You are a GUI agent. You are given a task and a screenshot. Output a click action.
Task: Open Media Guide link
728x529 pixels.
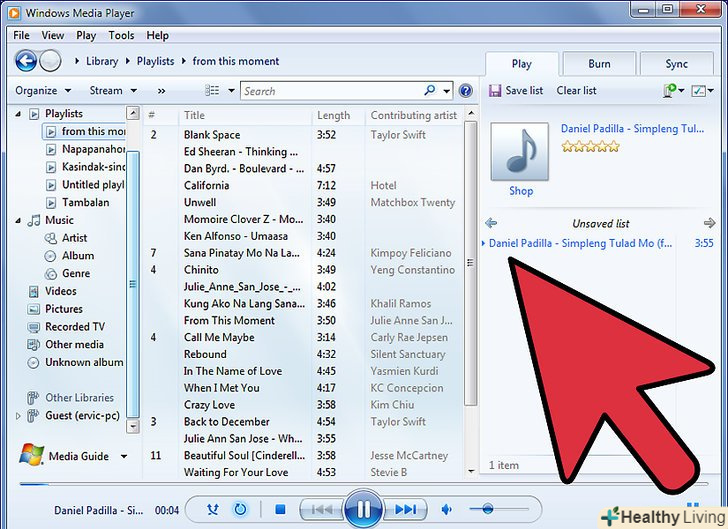79,456
